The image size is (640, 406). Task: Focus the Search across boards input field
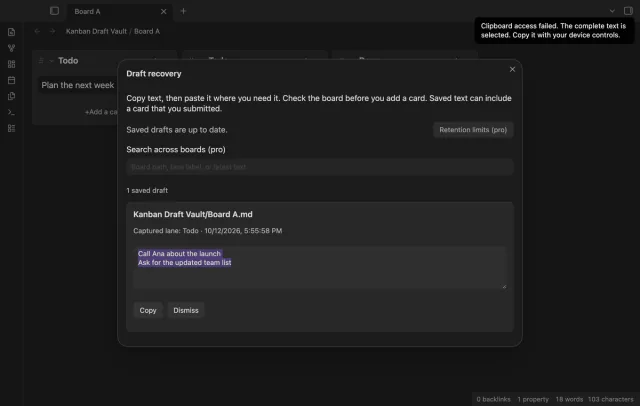click(x=320, y=167)
